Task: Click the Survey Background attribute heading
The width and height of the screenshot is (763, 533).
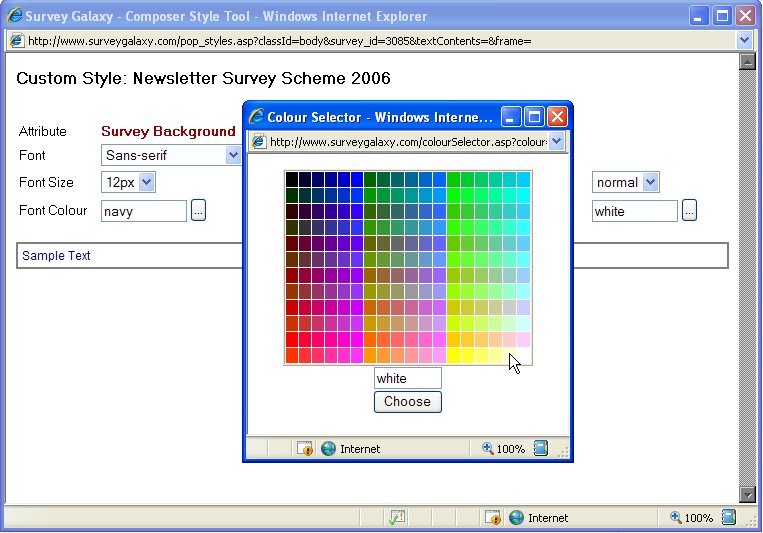Action: [x=168, y=131]
